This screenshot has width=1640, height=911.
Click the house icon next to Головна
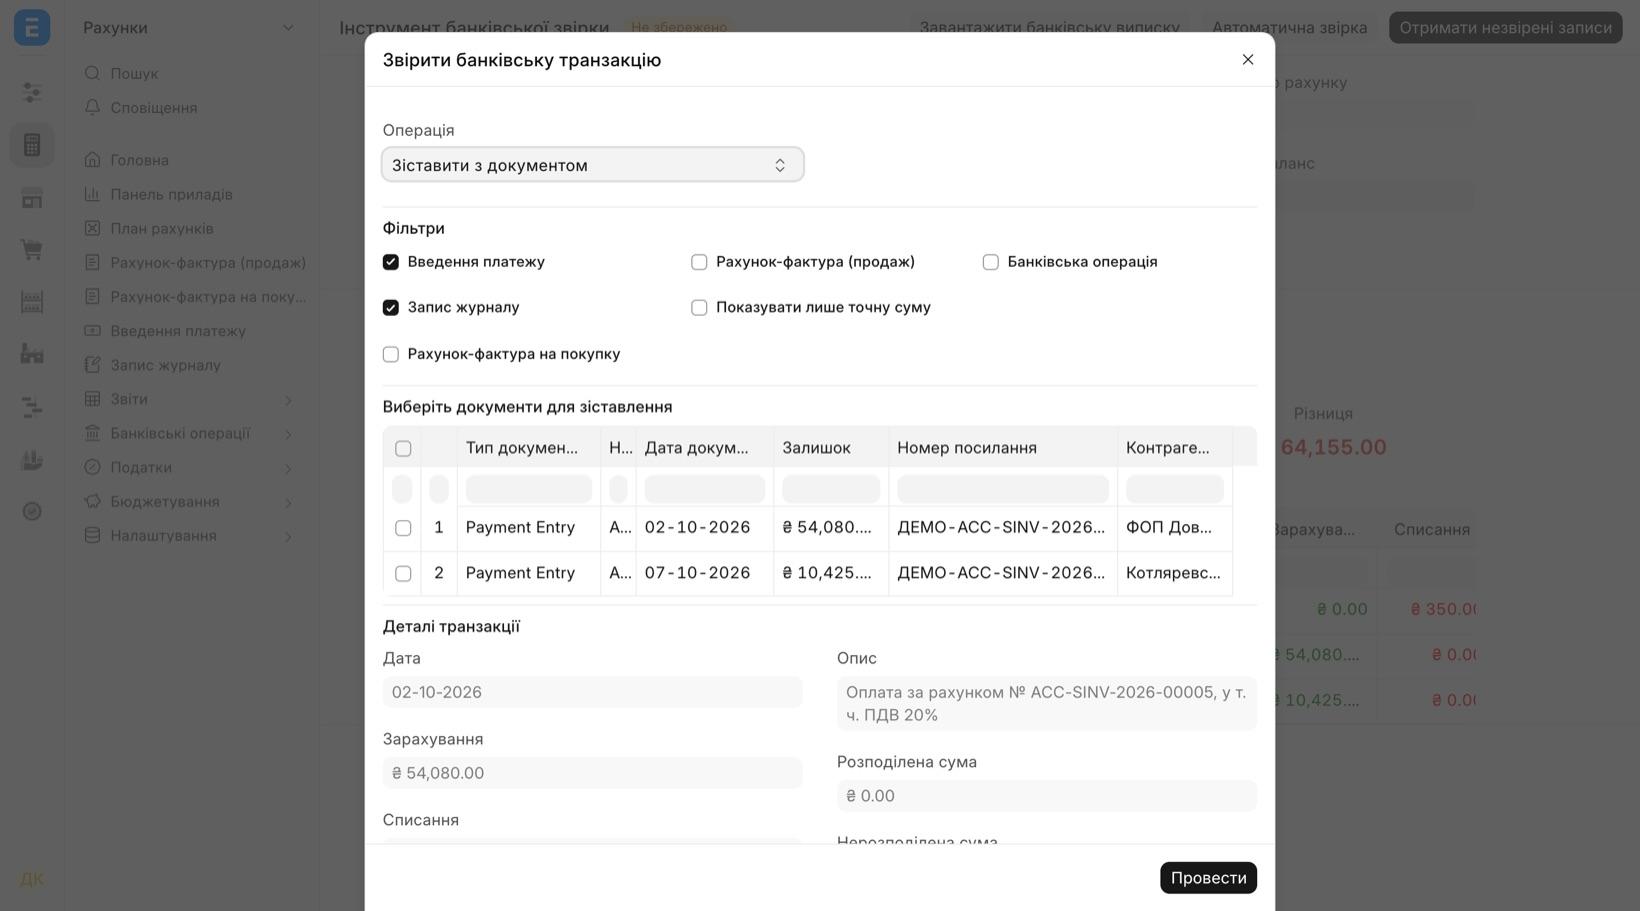point(92,159)
